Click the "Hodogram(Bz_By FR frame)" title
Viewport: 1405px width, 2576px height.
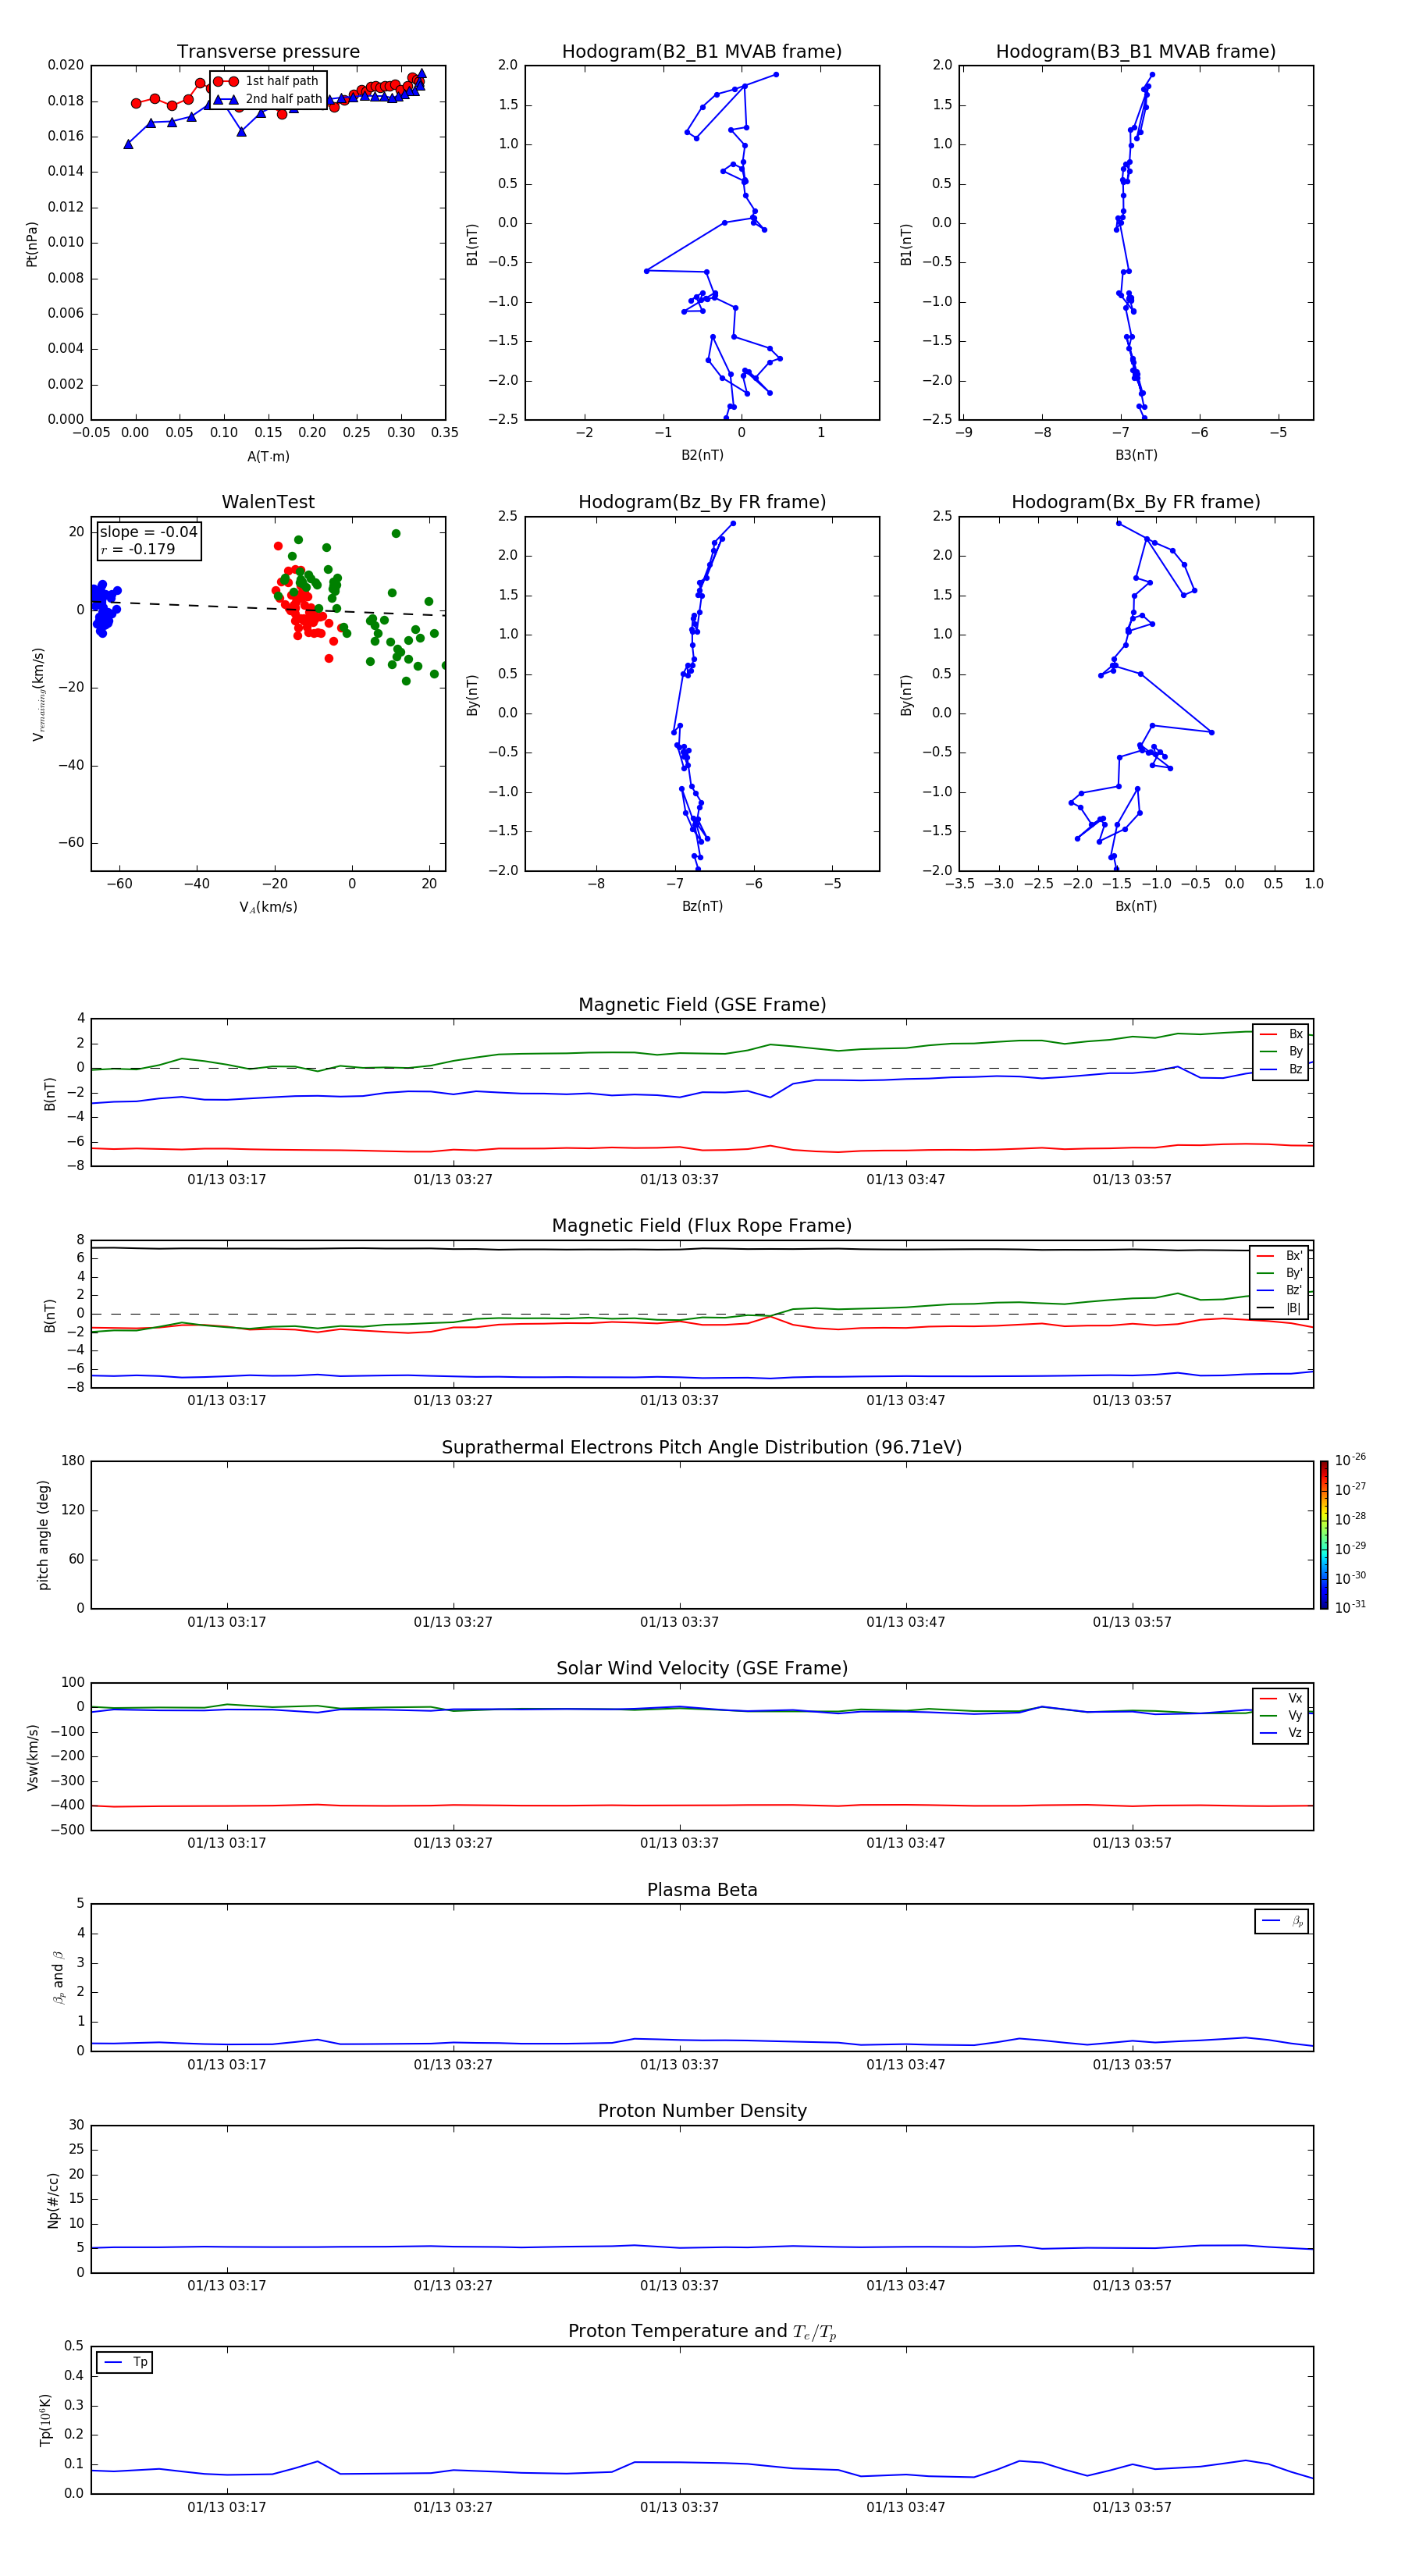click(702, 502)
